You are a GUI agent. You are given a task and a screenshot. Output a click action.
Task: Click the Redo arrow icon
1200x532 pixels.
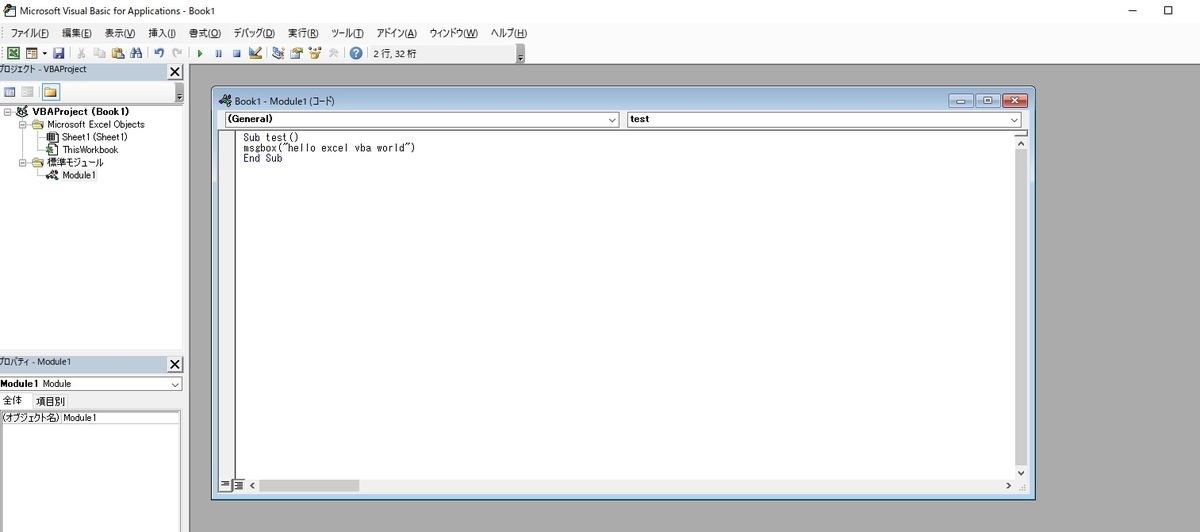[x=177, y=53]
